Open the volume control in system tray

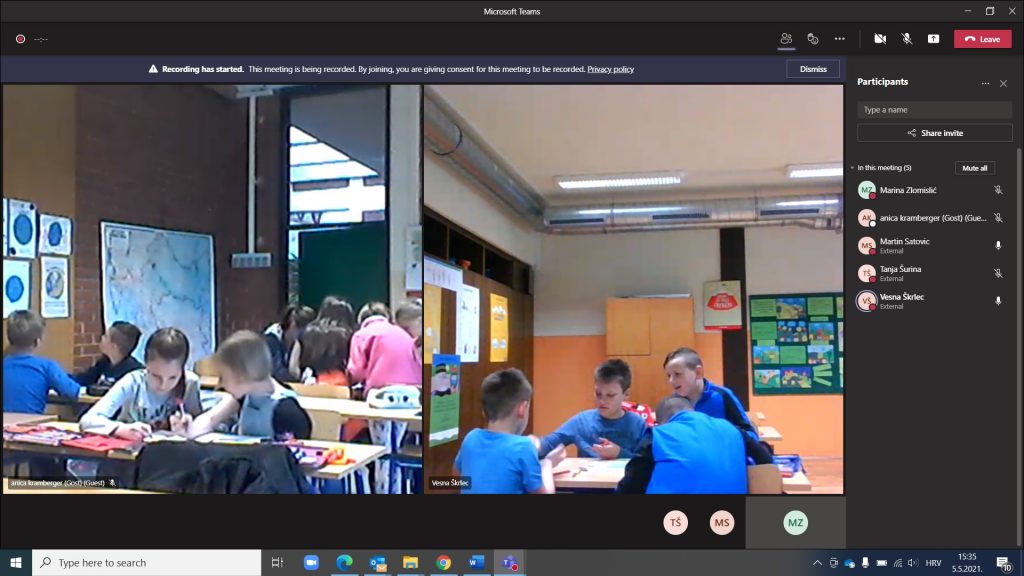point(913,563)
